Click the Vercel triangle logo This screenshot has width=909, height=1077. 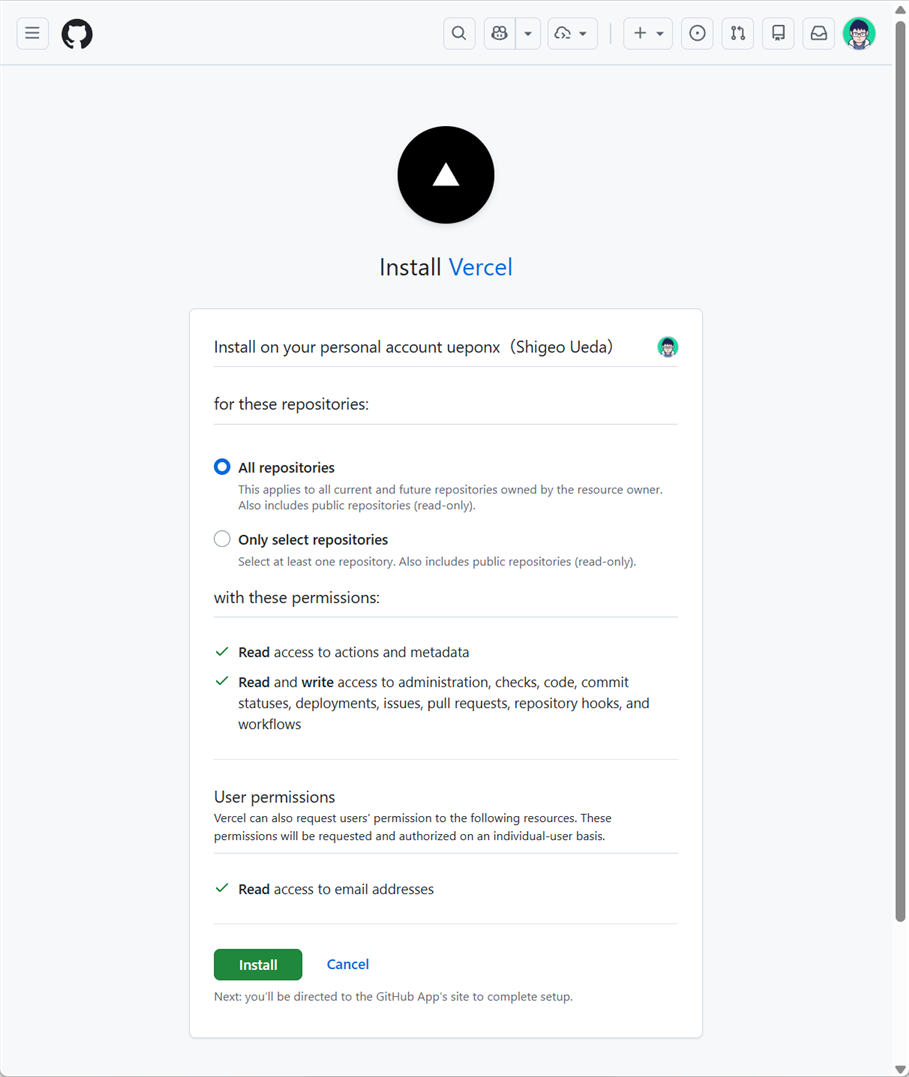(x=446, y=175)
